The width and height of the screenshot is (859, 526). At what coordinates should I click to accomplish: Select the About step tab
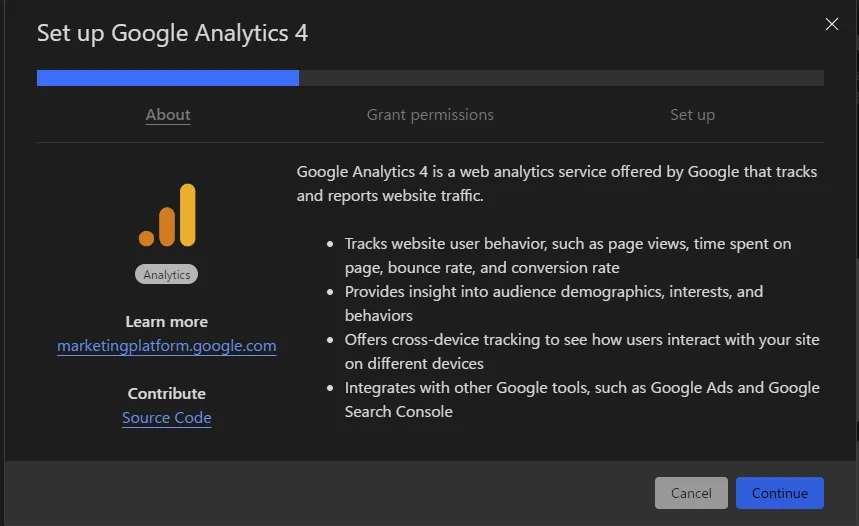168,115
